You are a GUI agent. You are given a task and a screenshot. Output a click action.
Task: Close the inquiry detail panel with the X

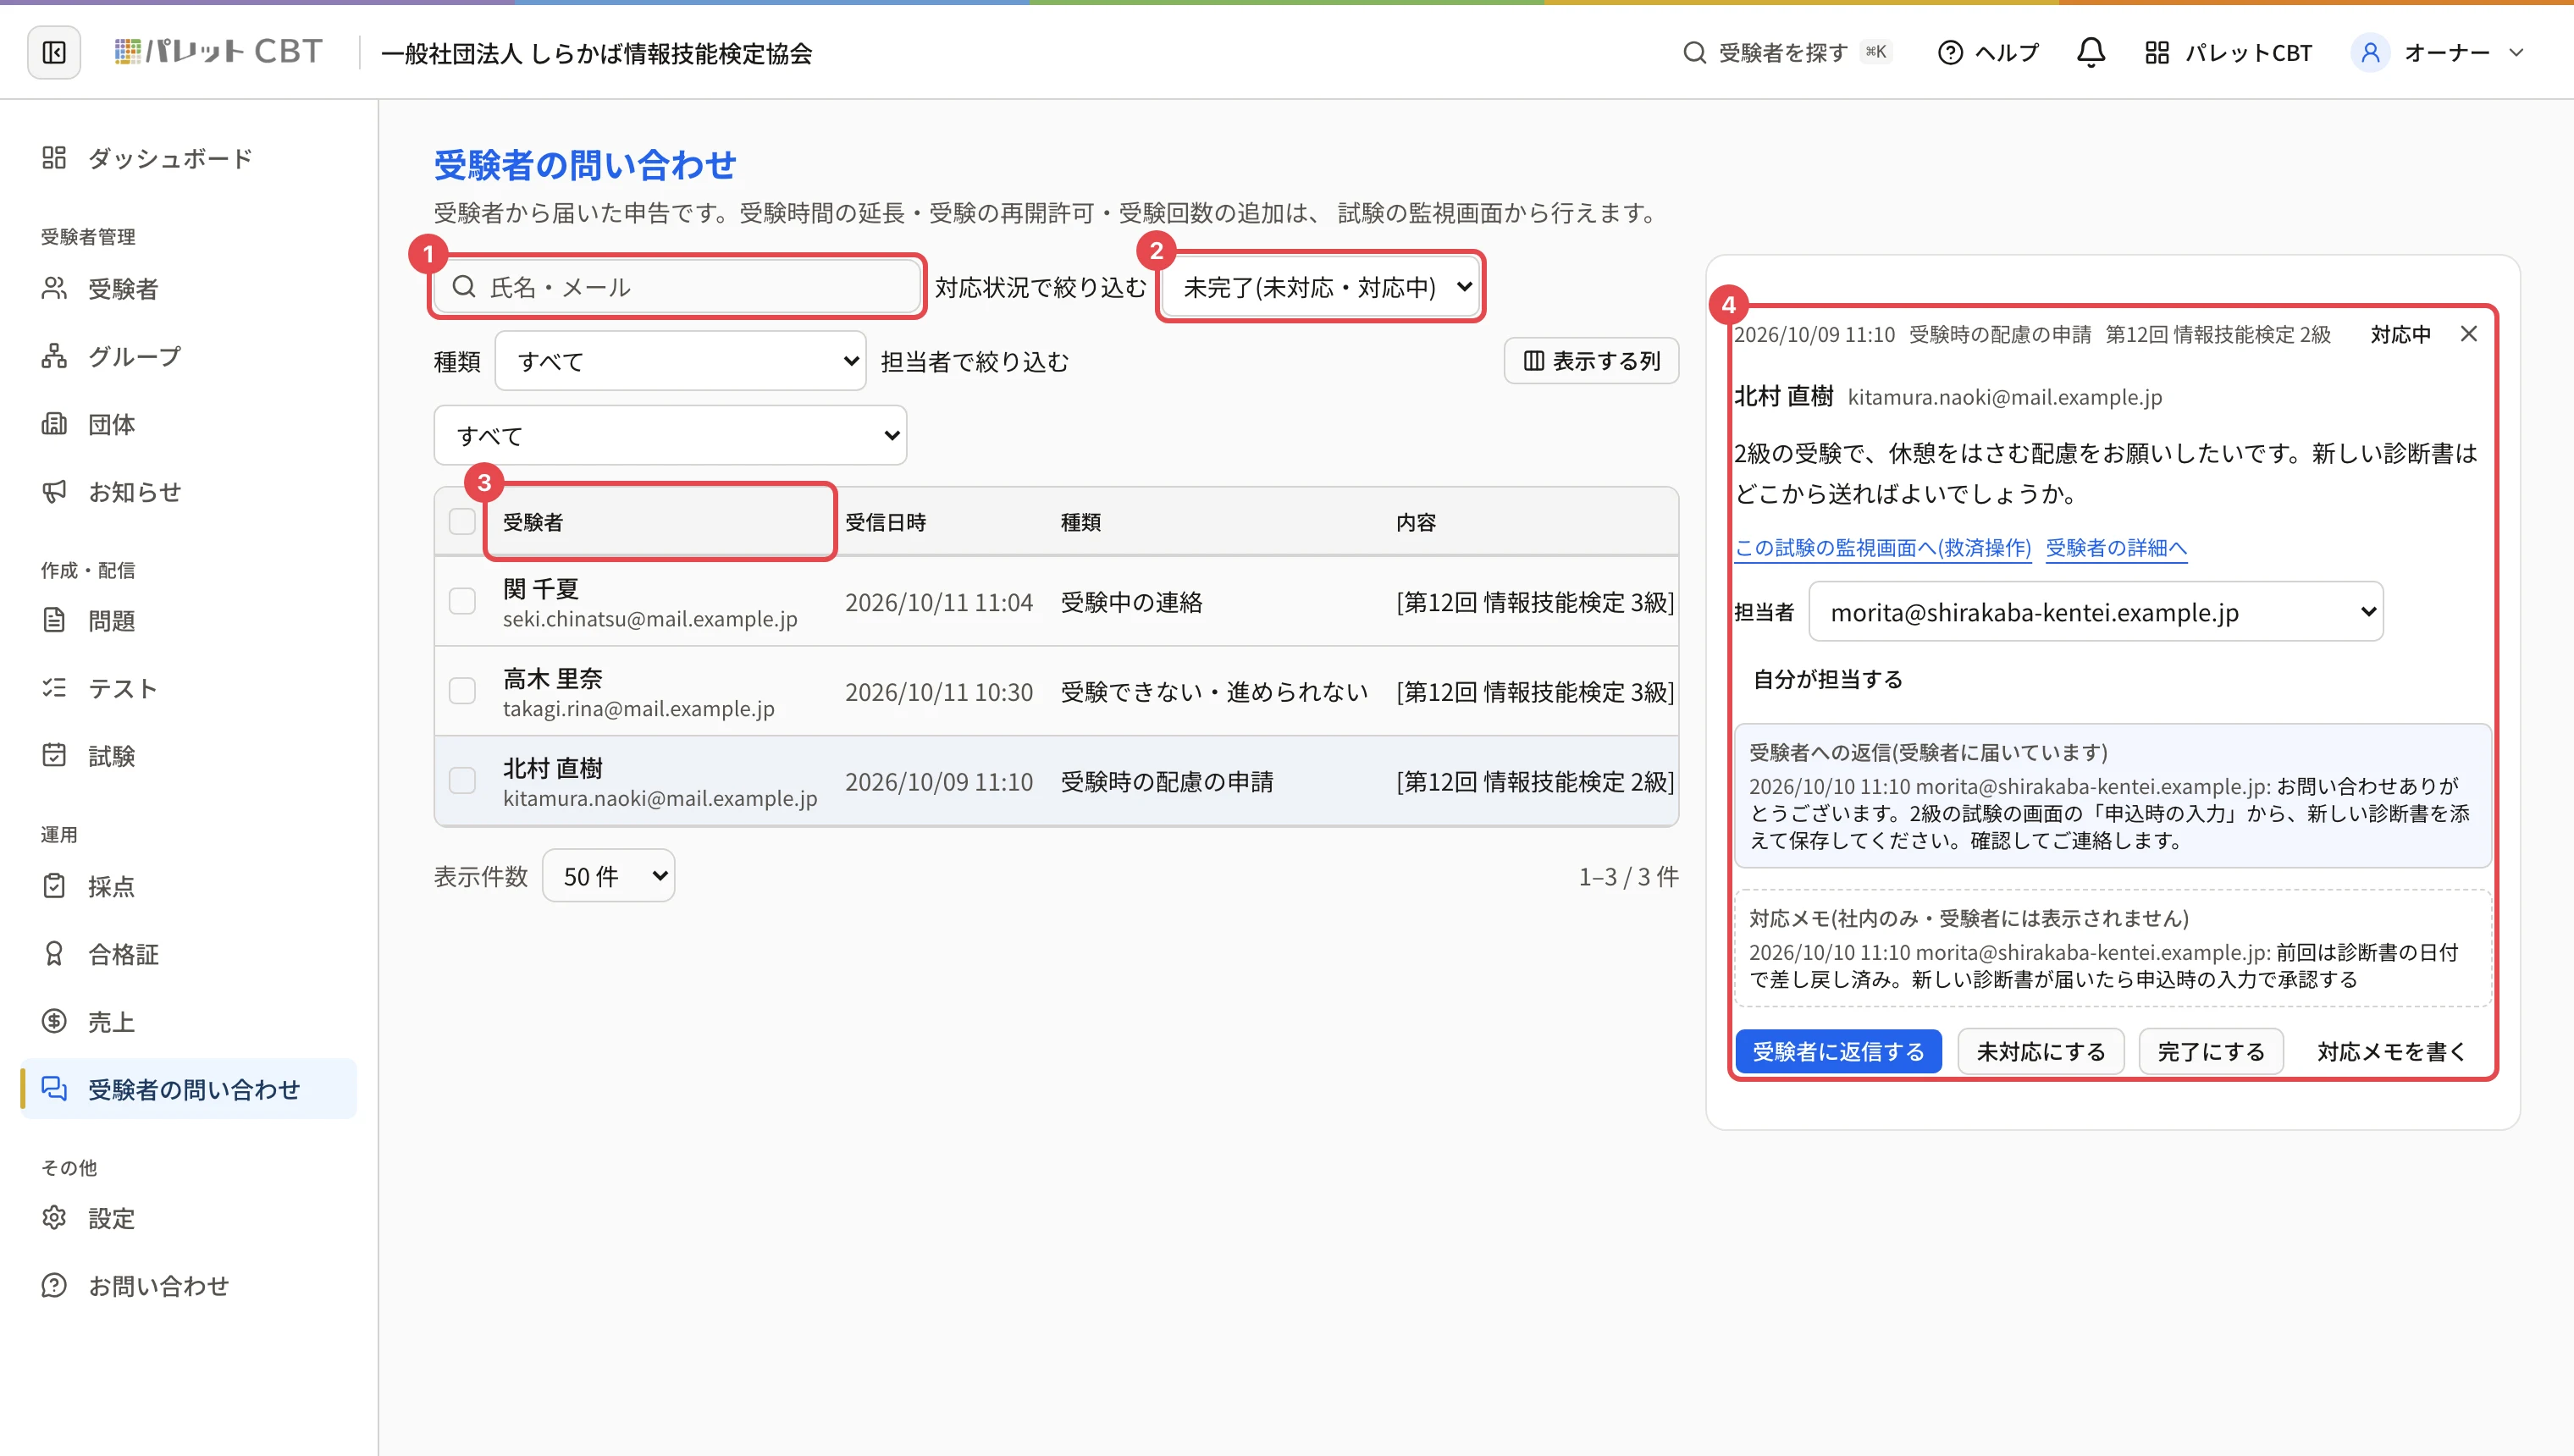pos(2469,334)
